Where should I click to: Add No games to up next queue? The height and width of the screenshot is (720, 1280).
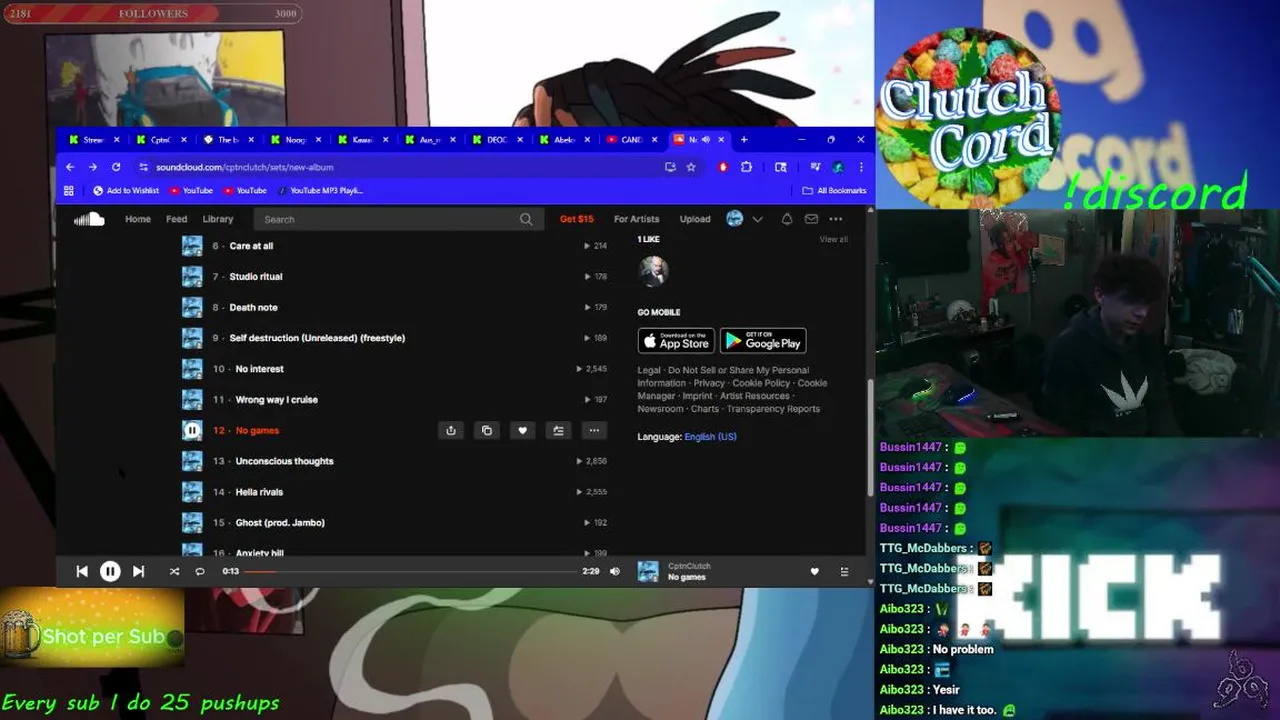pos(558,430)
